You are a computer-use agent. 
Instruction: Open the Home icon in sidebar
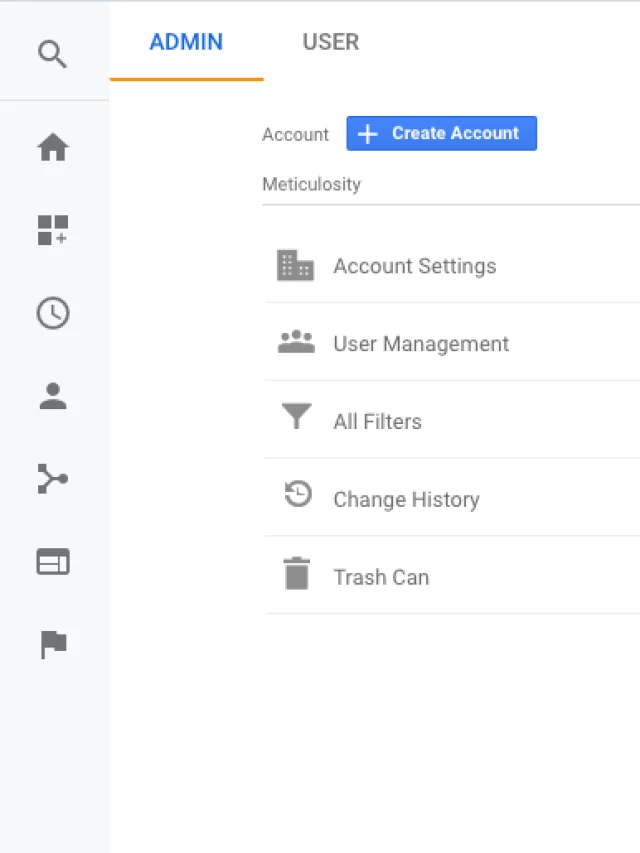point(53,148)
